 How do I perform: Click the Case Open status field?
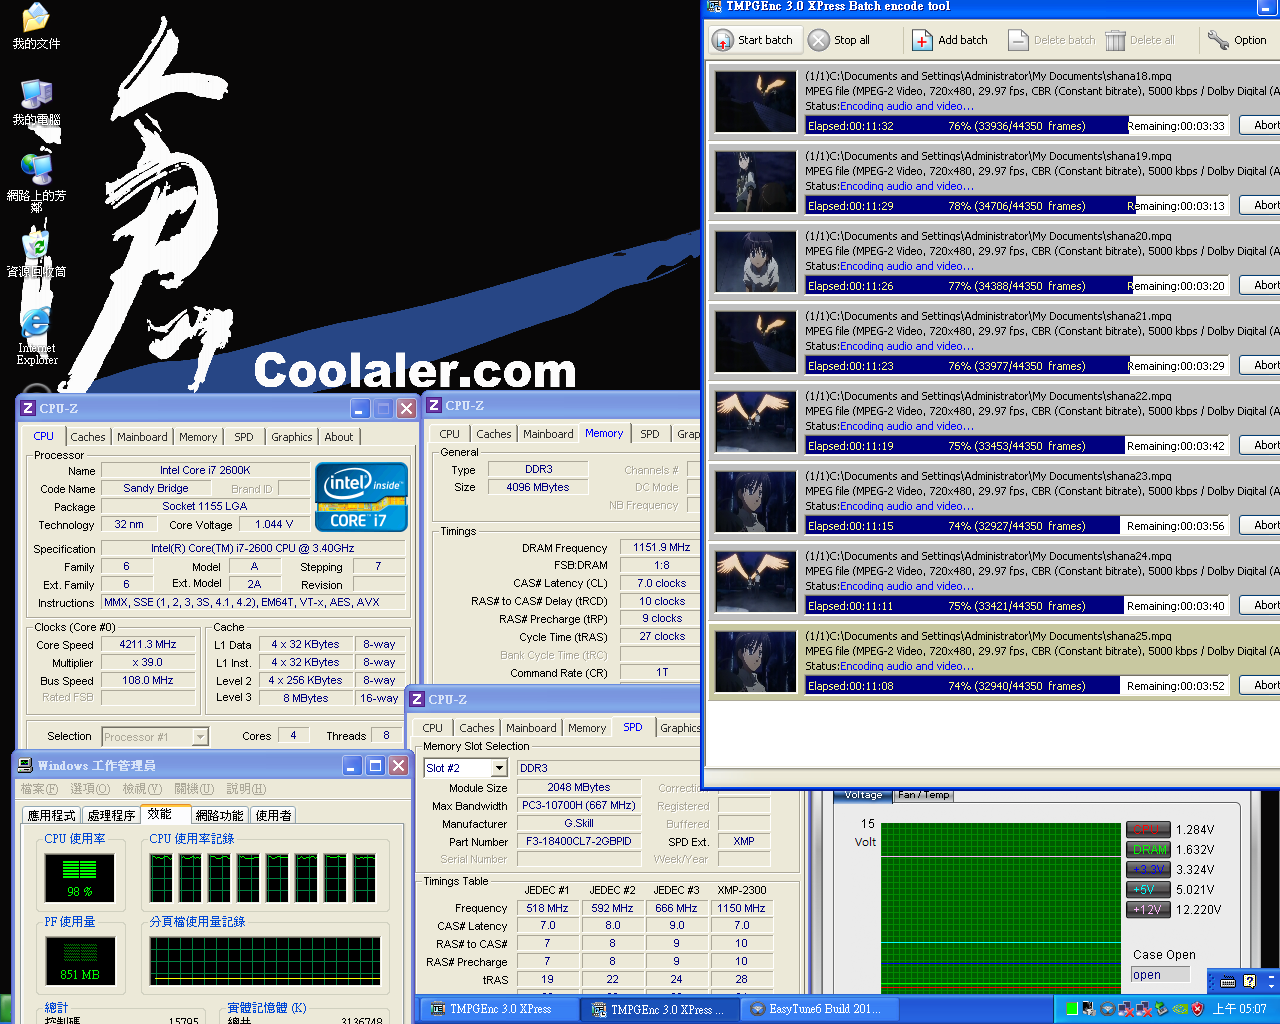point(1160,975)
